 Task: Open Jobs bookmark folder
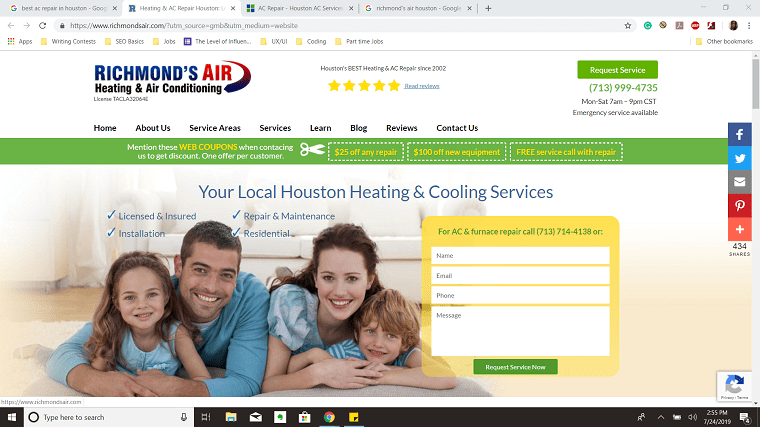pos(164,42)
